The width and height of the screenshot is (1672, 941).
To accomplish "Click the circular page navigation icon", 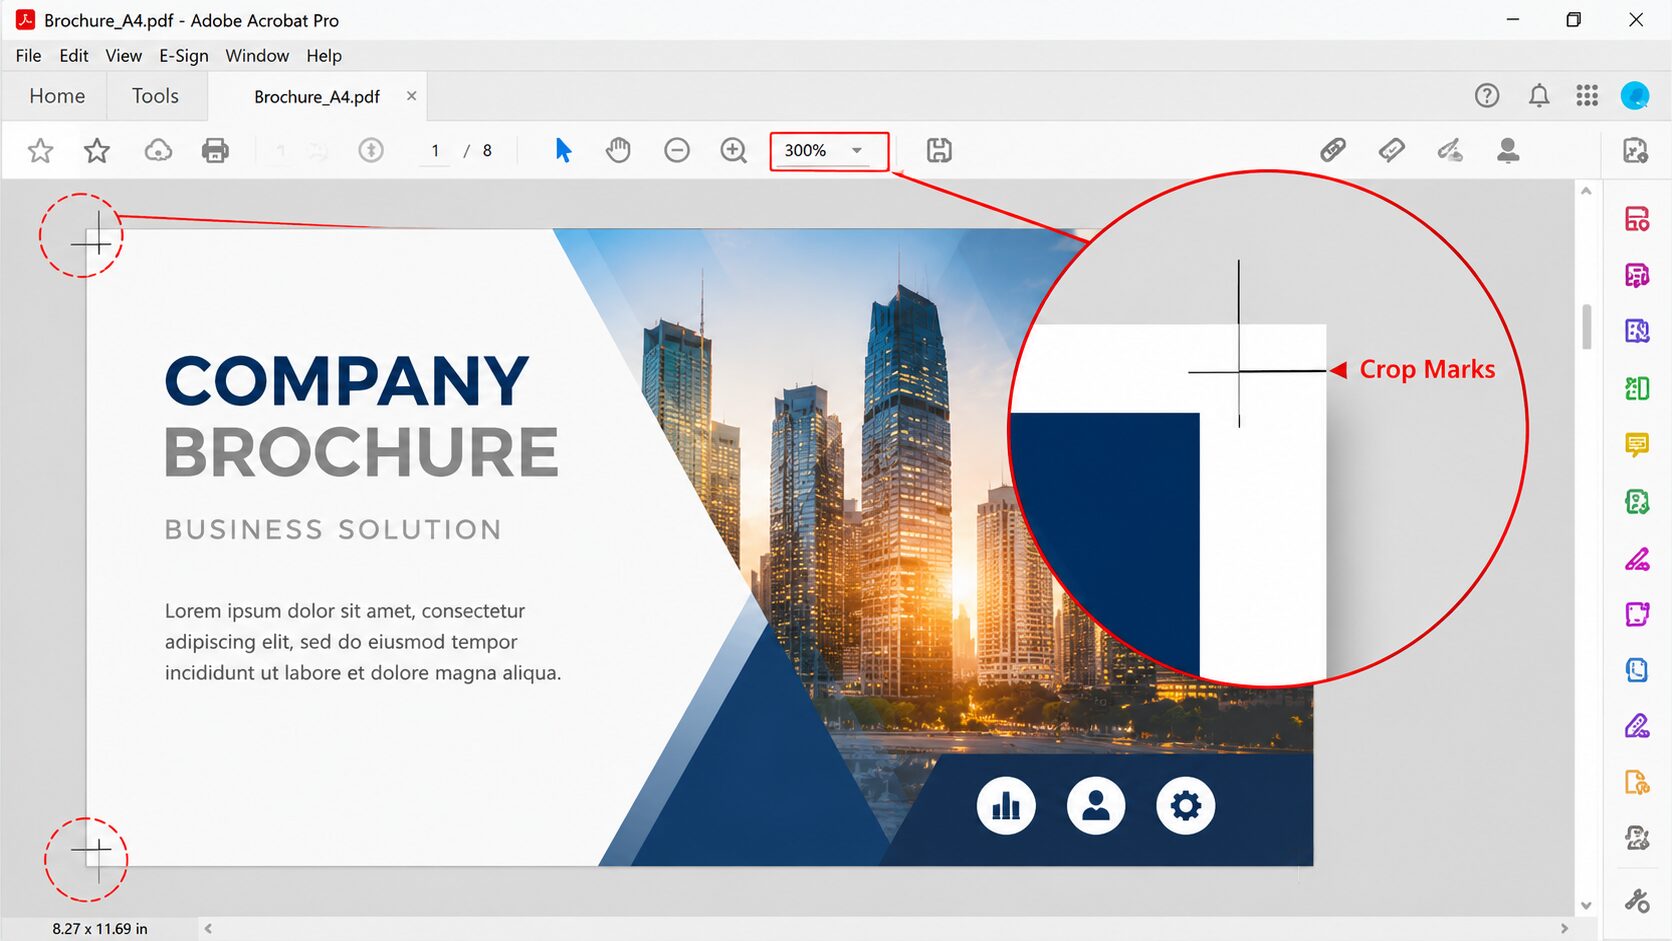I will pyautogui.click(x=371, y=151).
